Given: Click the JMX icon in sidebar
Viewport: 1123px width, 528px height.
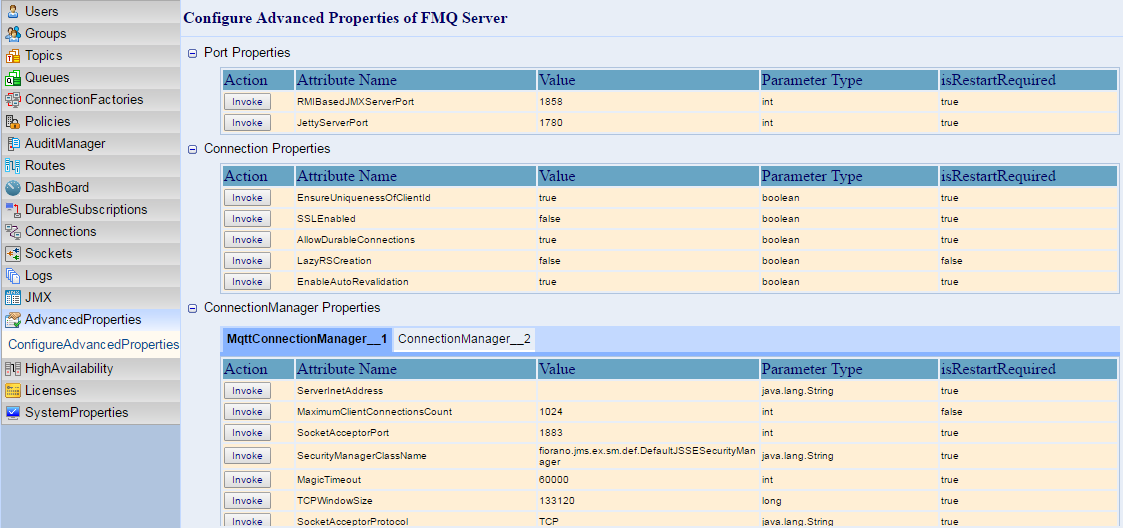Looking at the screenshot, I should pyautogui.click(x=13, y=298).
